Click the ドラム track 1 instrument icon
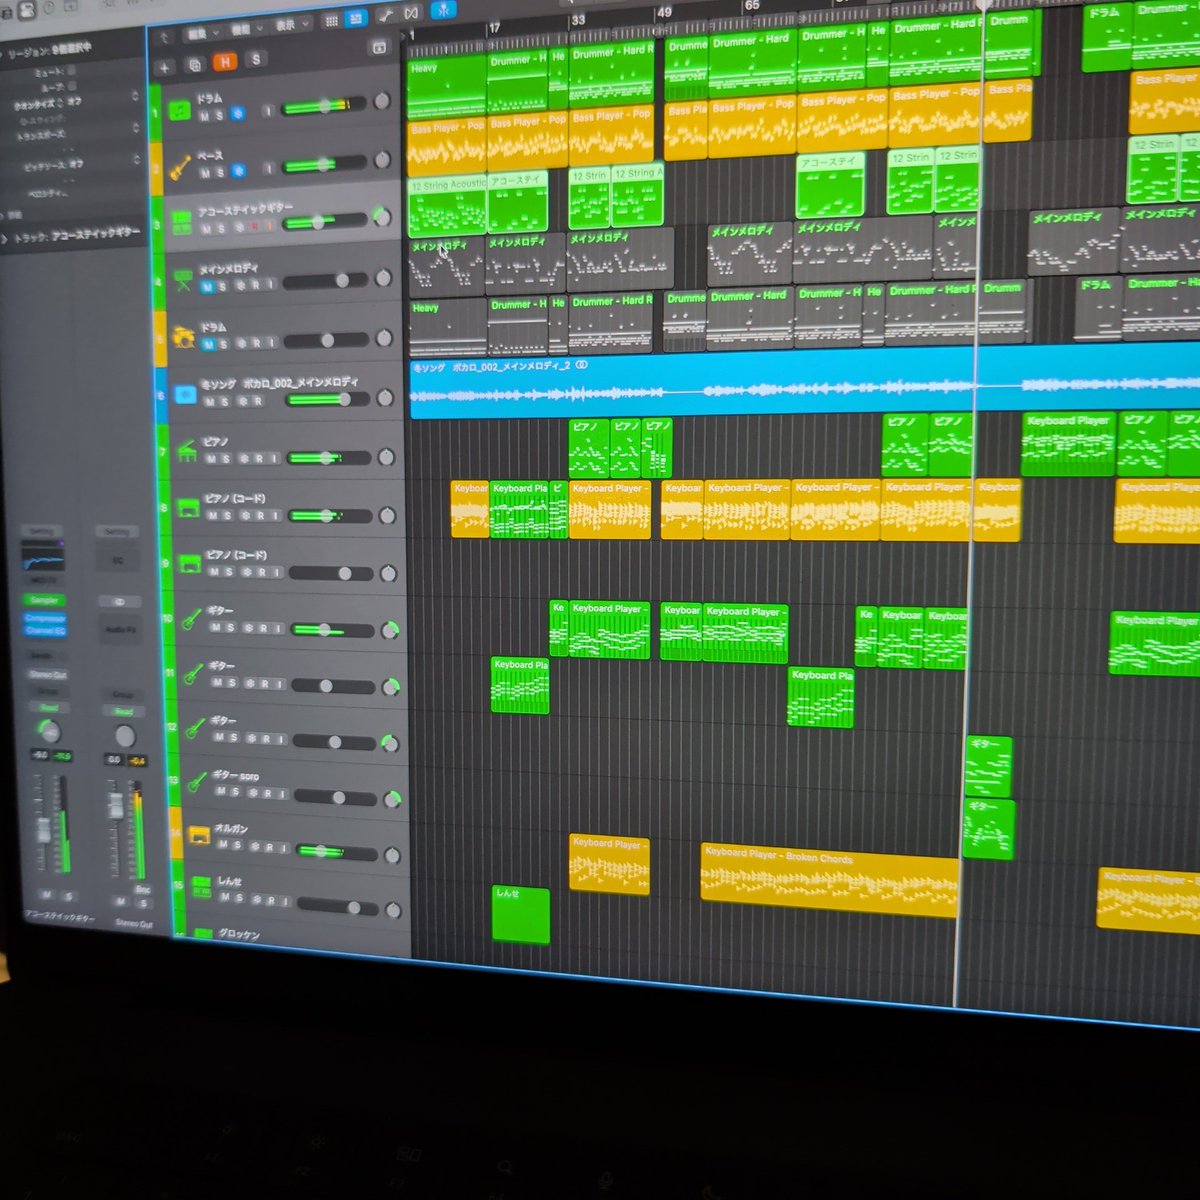The image size is (1200, 1200). (x=180, y=110)
